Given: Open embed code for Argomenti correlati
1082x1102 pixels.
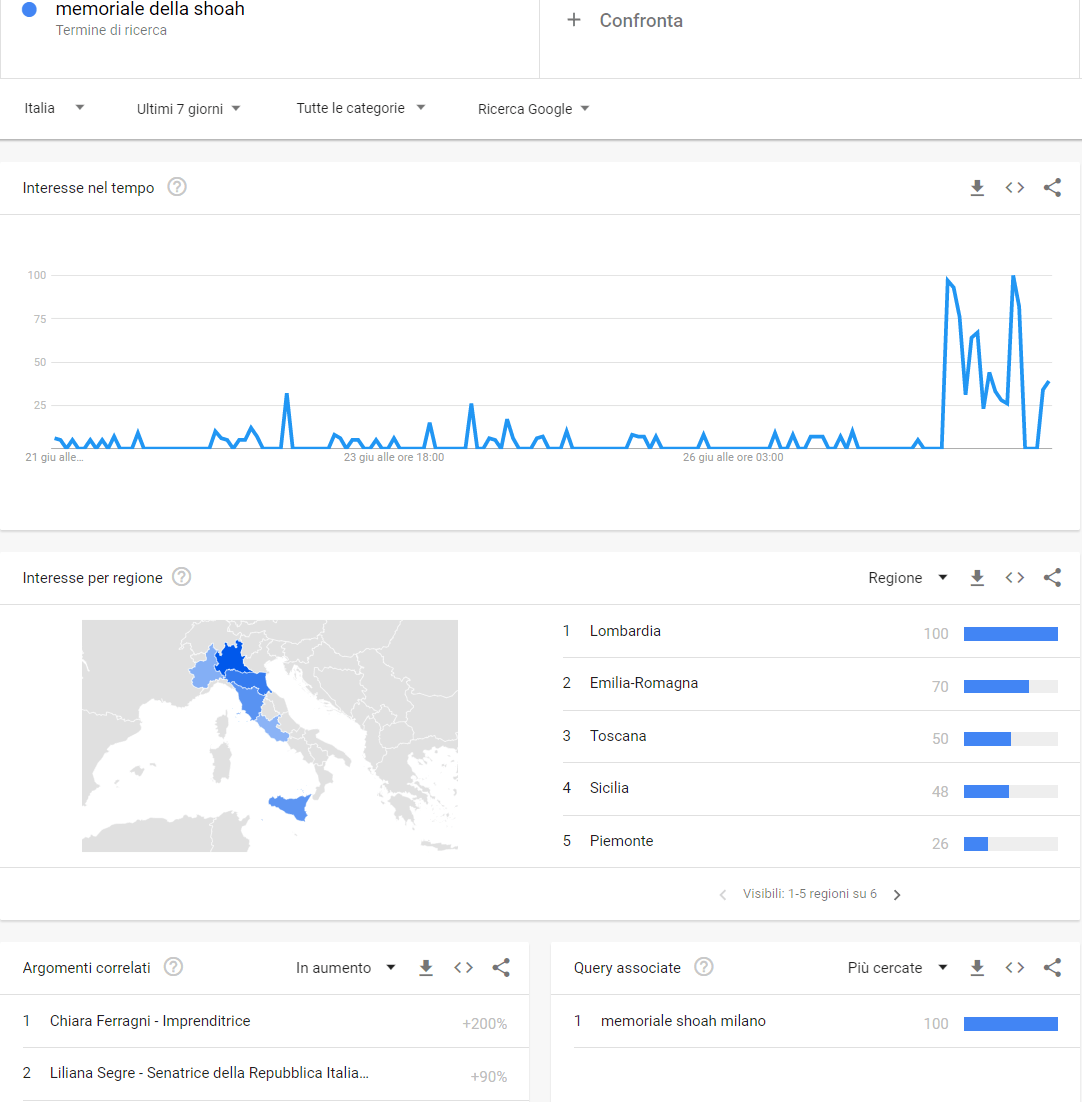Looking at the screenshot, I should click(x=463, y=968).
